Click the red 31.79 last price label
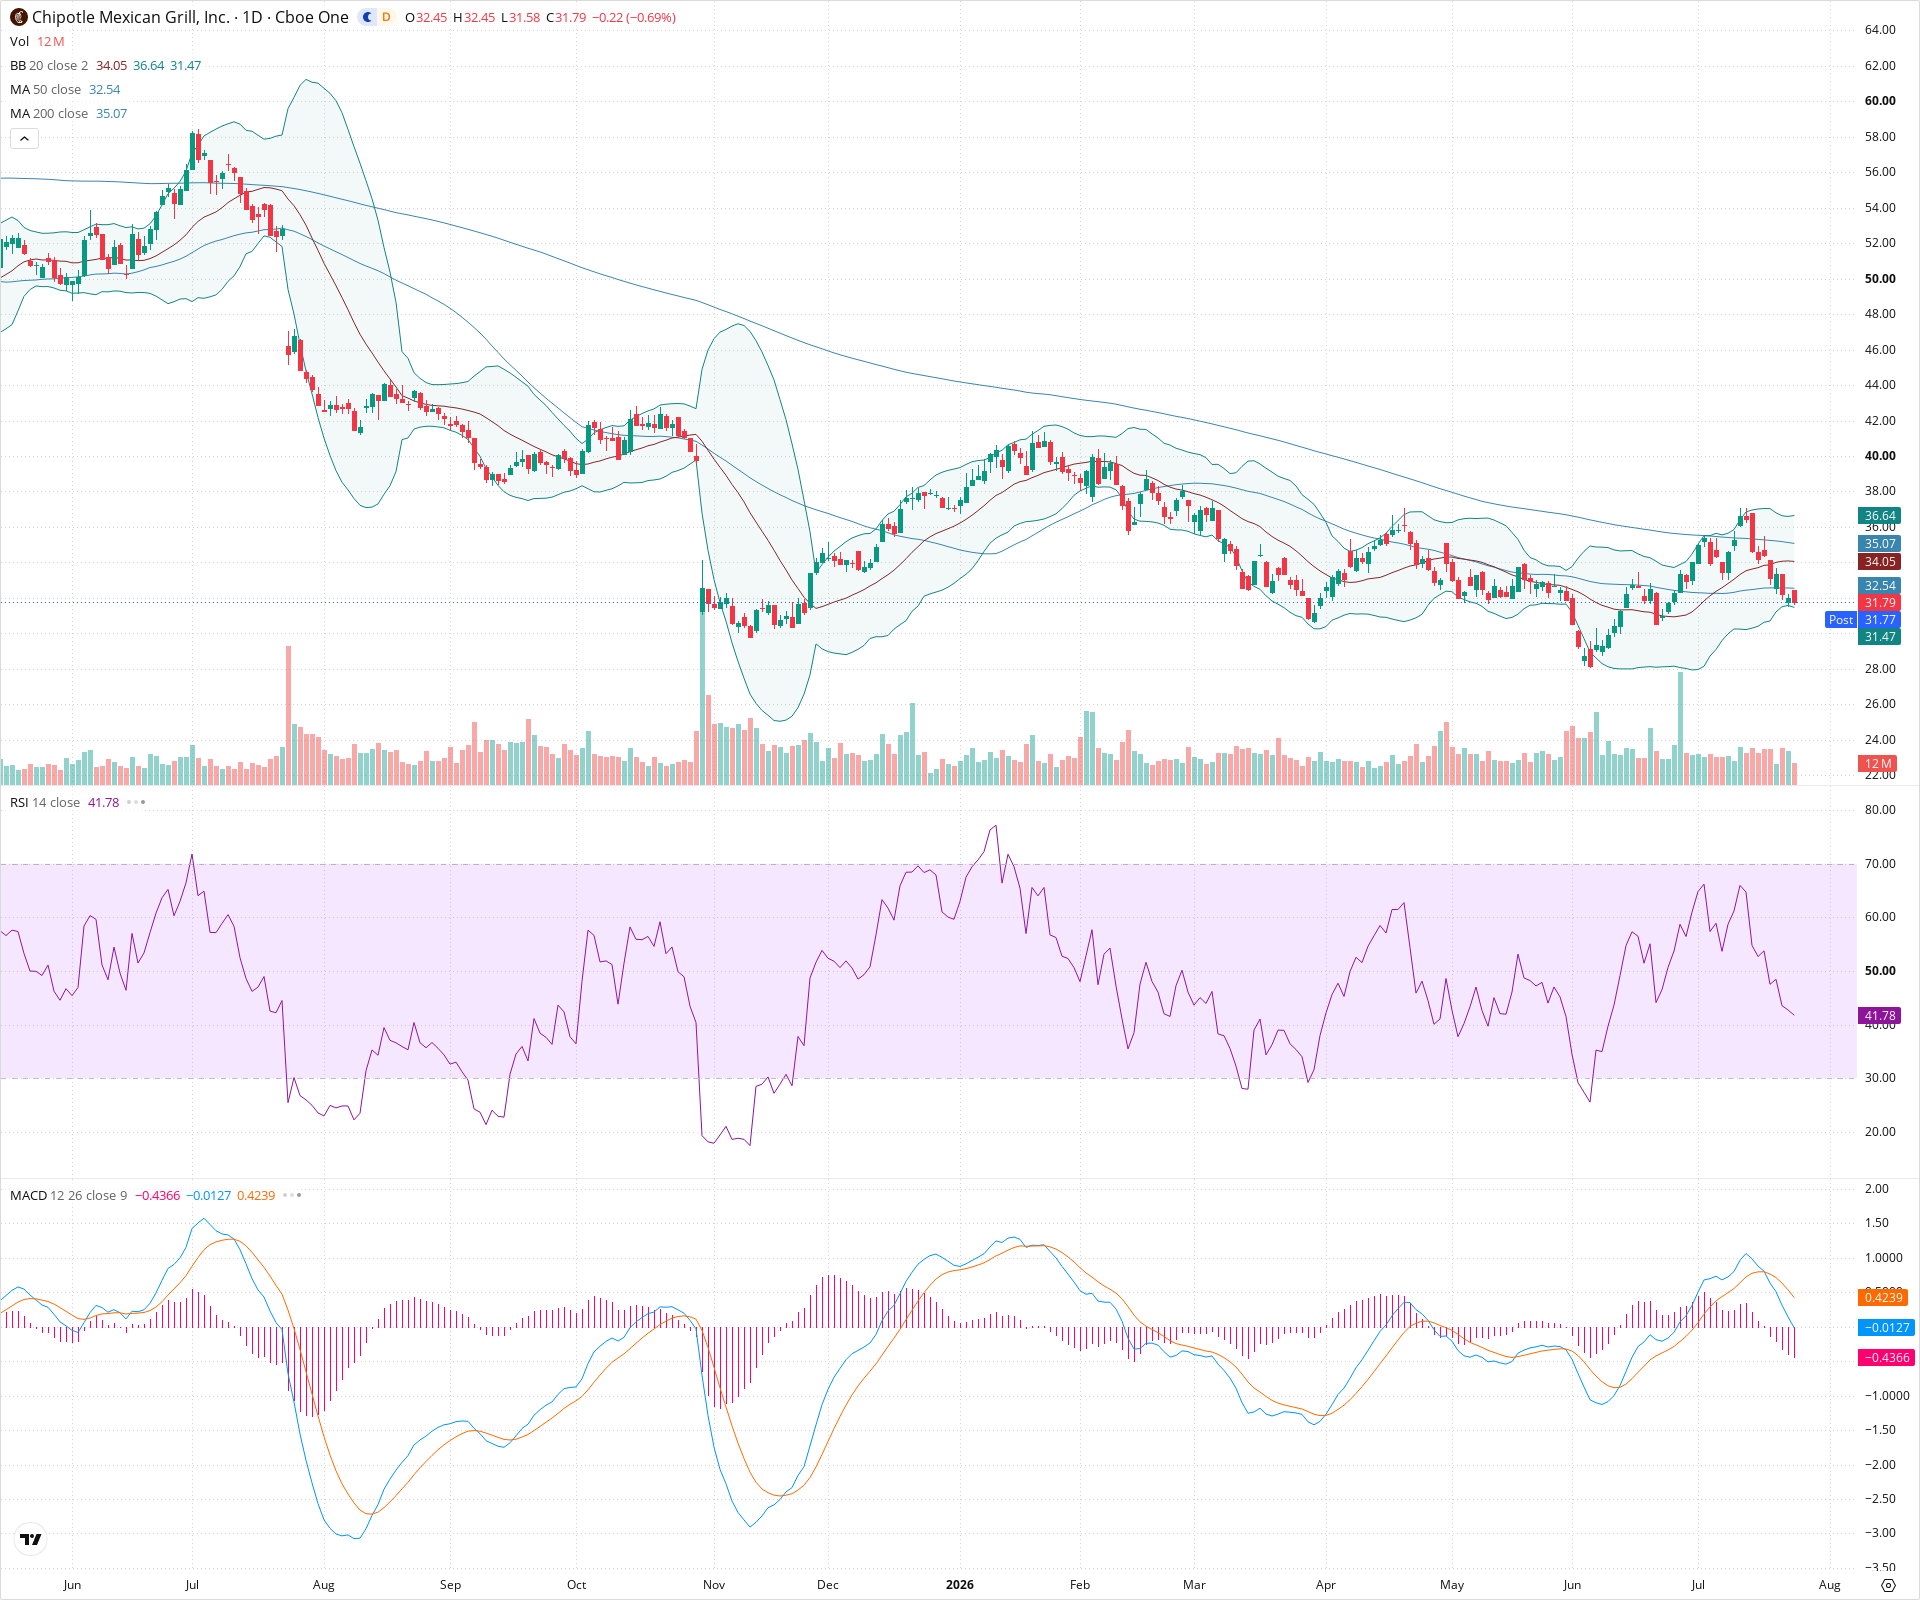This screenshot has height=1600, width=1920. pos(1879,603)
